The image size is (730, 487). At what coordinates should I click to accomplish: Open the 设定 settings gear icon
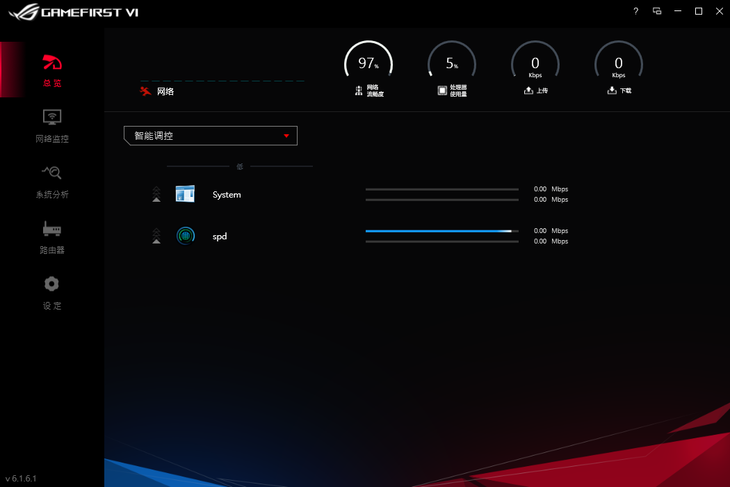click(x=52, y=284)
